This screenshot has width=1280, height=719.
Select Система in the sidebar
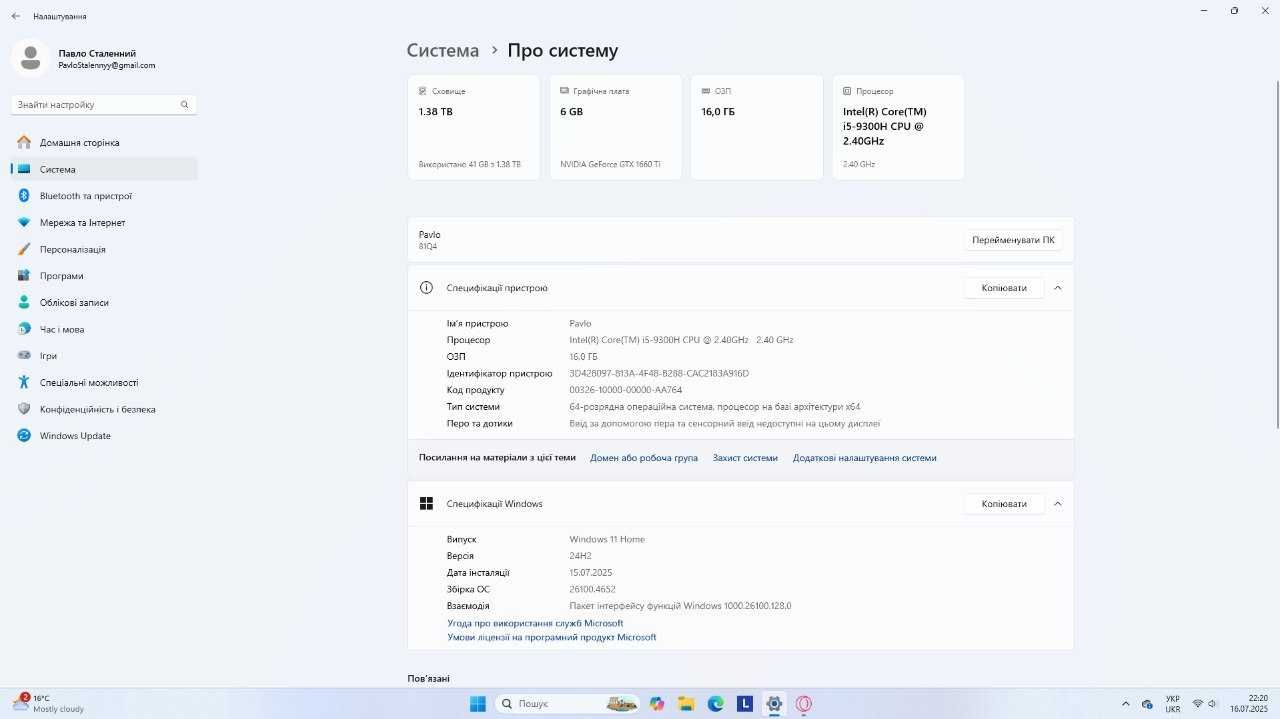[104, 169]
